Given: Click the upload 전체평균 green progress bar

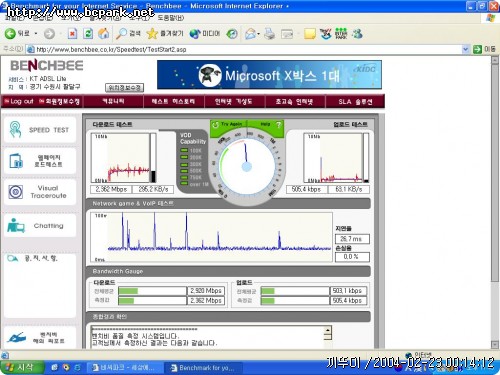Looking at the screenshot, I should coord(268,291).
